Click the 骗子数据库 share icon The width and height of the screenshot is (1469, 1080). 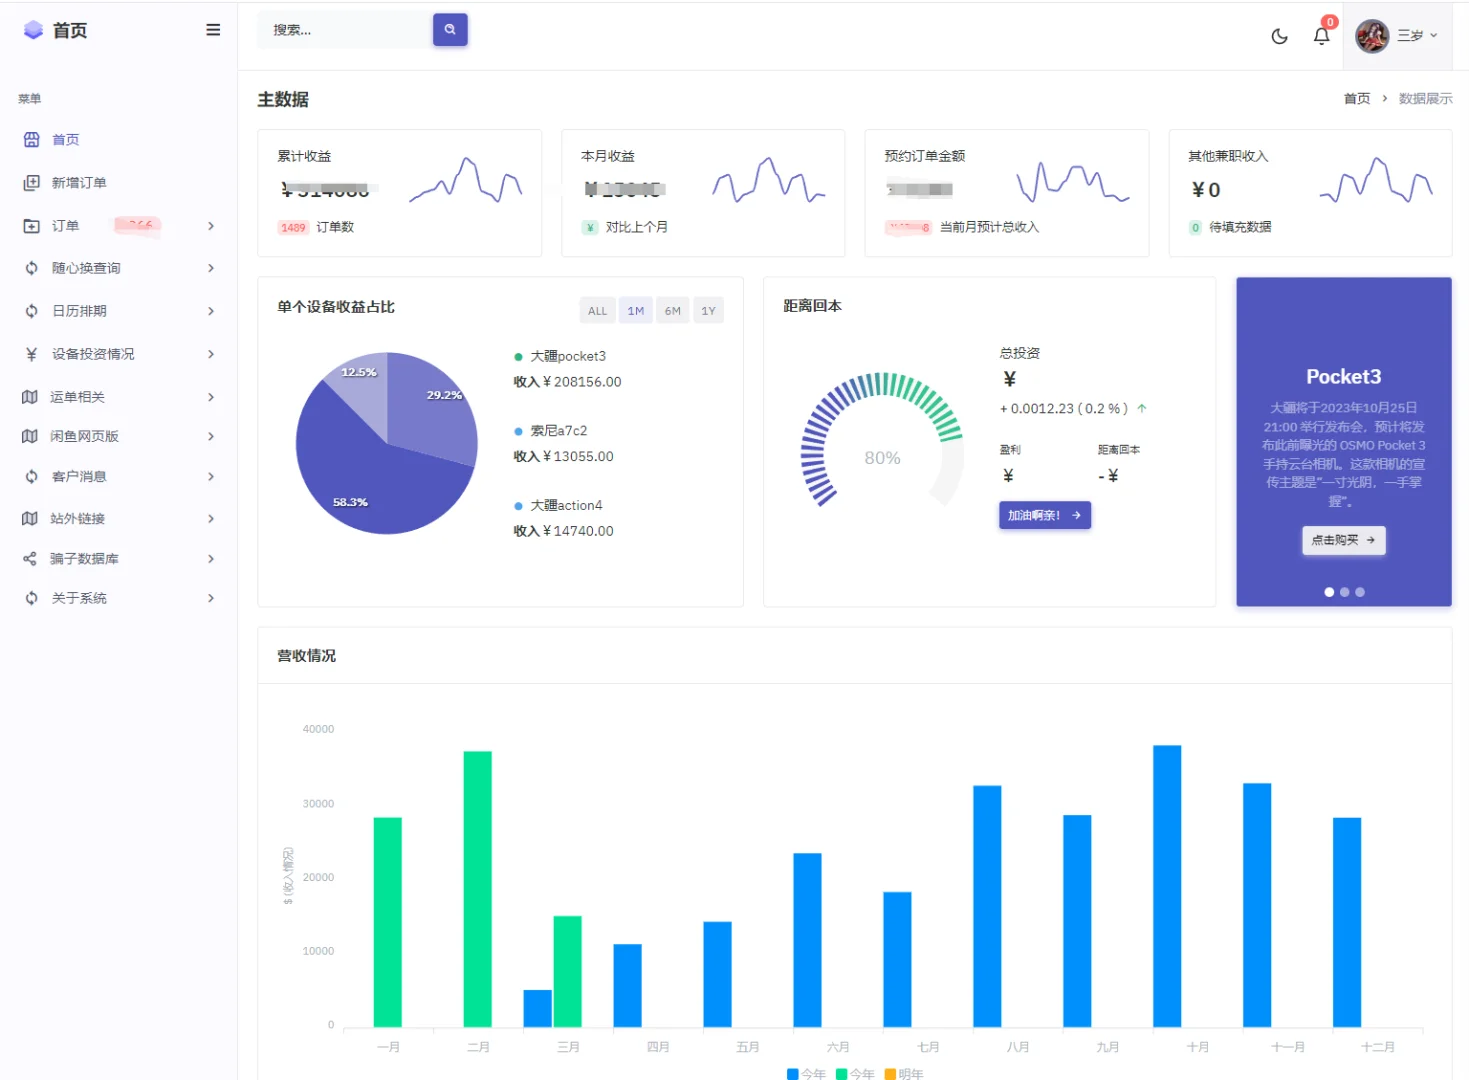pos(31,558)
